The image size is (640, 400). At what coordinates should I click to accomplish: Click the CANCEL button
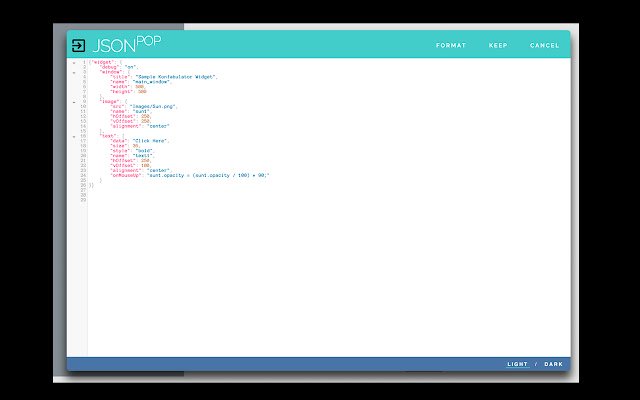(x=544, y=45)
